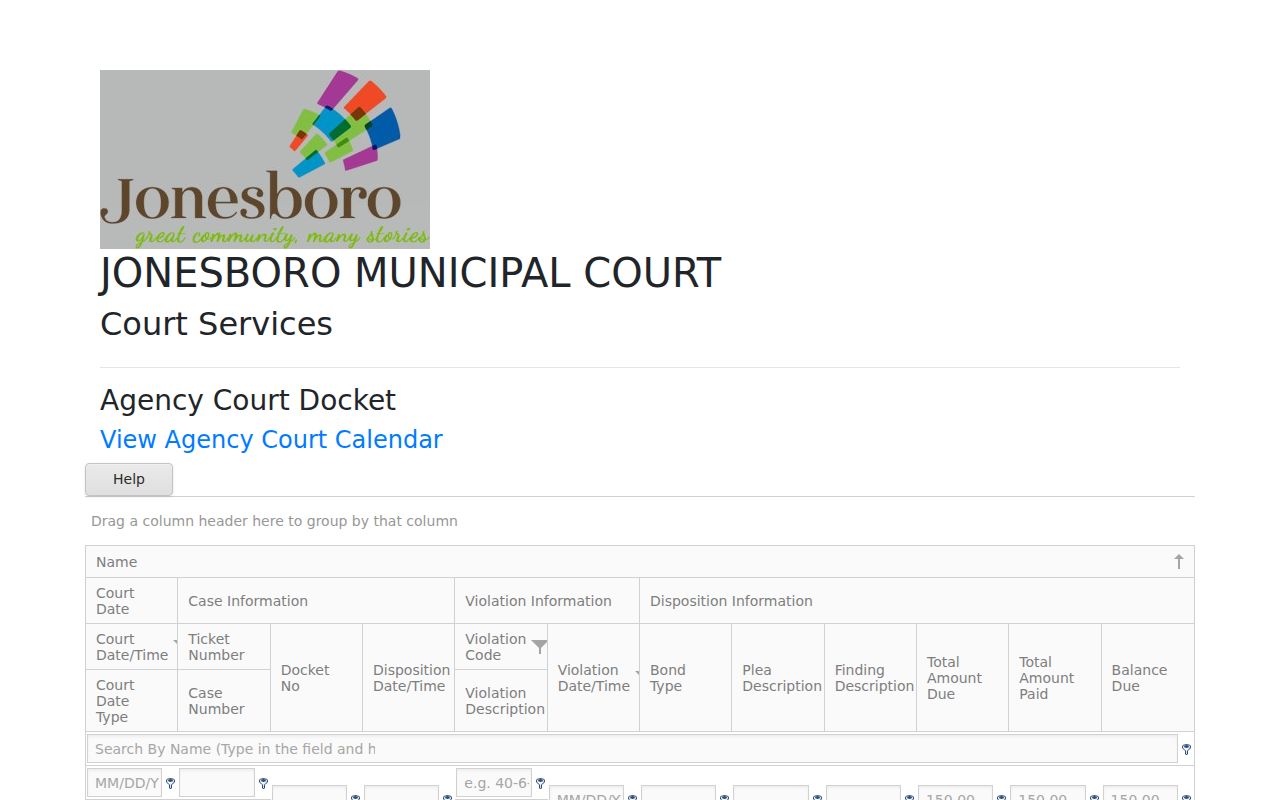Sort by Ticket Number column header
Image resolution: width=1280 pixels, height=800 pixels.
pos(224,647)
